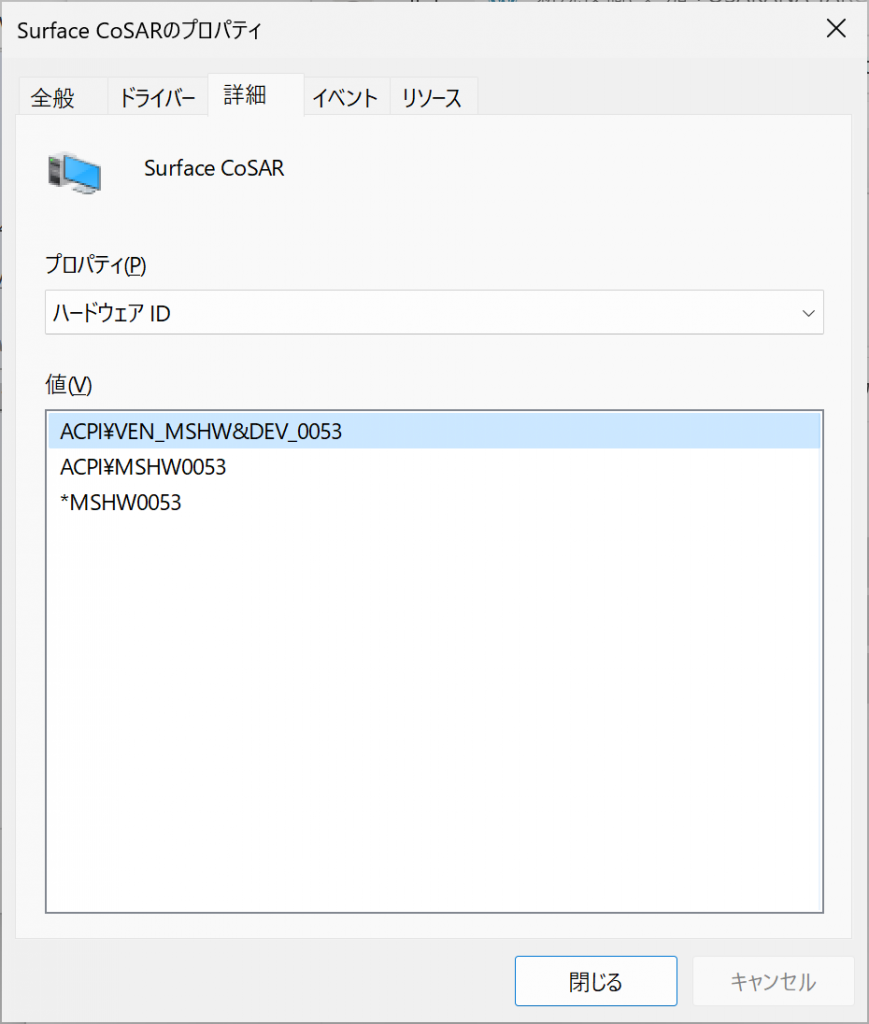Click the 閉じる button
Image resolution: width=869 pixels, height=1024 pixels.
(x=595, y=981)
